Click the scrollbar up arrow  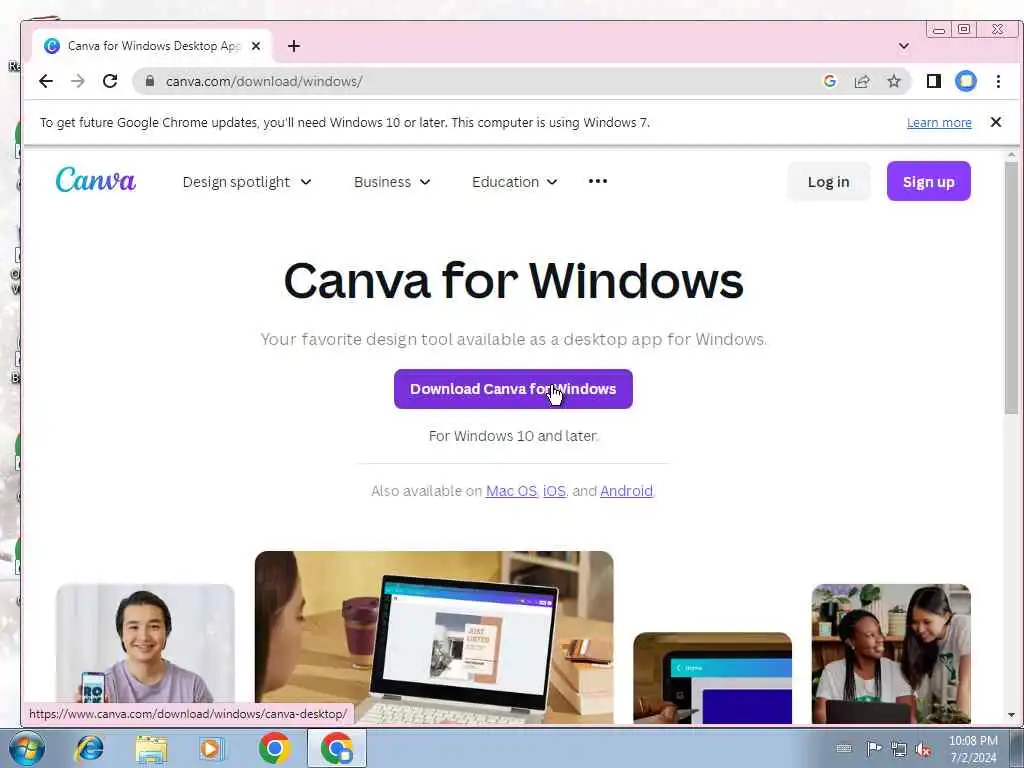point(1011,155)
